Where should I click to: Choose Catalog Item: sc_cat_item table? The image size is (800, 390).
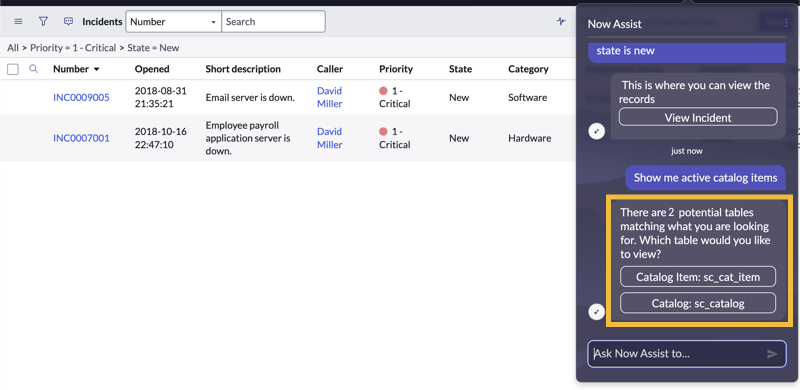(698, 277)
